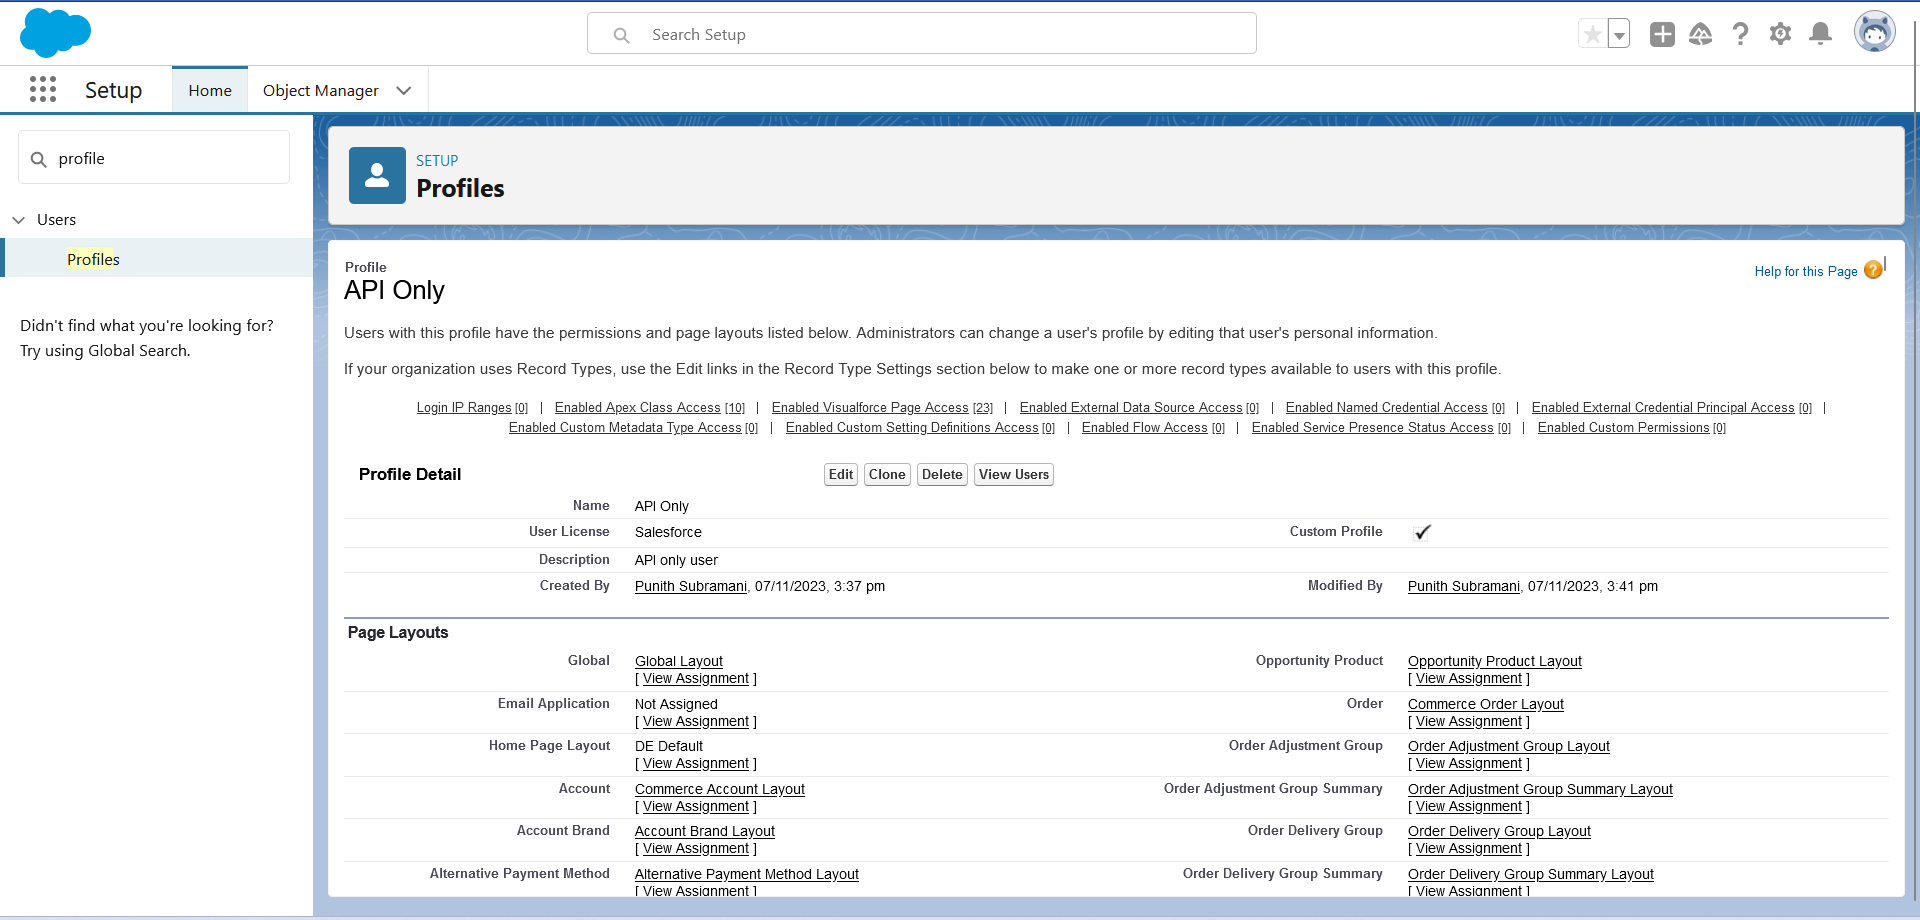
Task: Click the favorites star icon
Action: point(1592,34)
